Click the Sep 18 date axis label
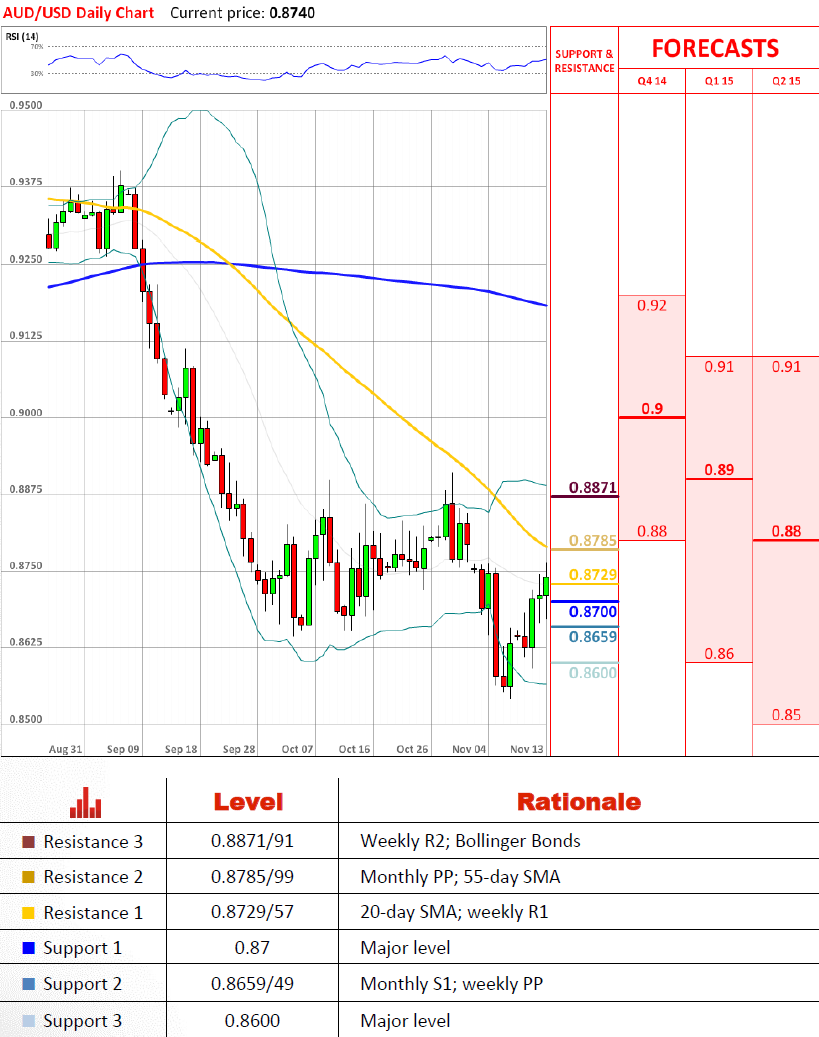 (x=181, y=749)
